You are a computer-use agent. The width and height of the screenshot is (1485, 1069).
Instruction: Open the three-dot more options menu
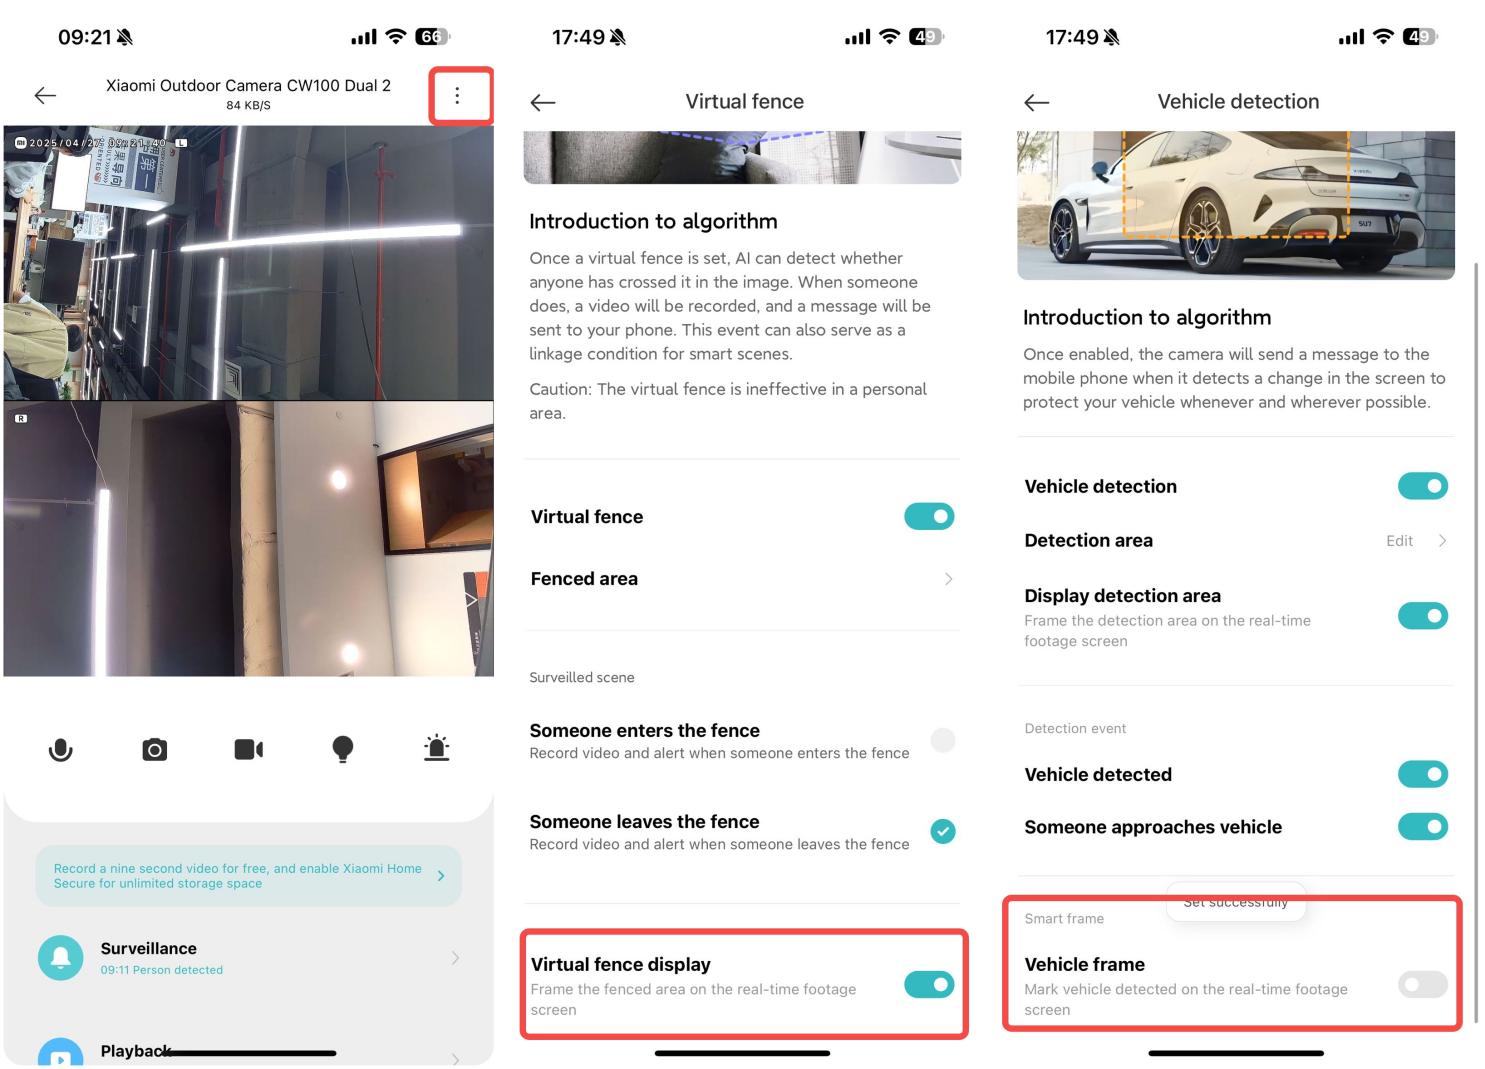(x=457, y=95)
